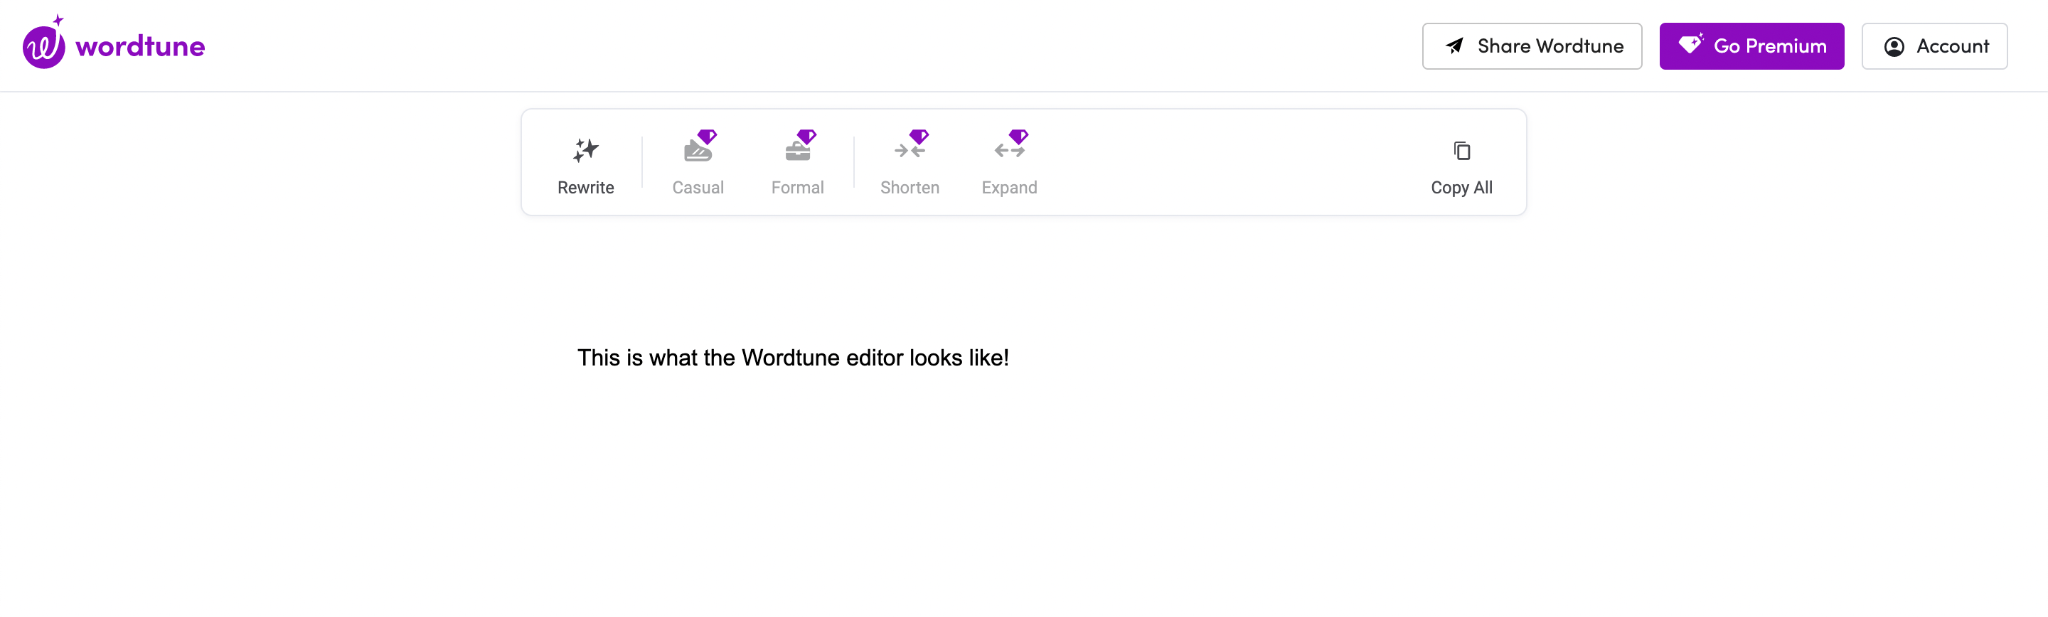The image size is (2048, 617).
Task: Click the Wordtune logo
Action: [x=114, y=43]
